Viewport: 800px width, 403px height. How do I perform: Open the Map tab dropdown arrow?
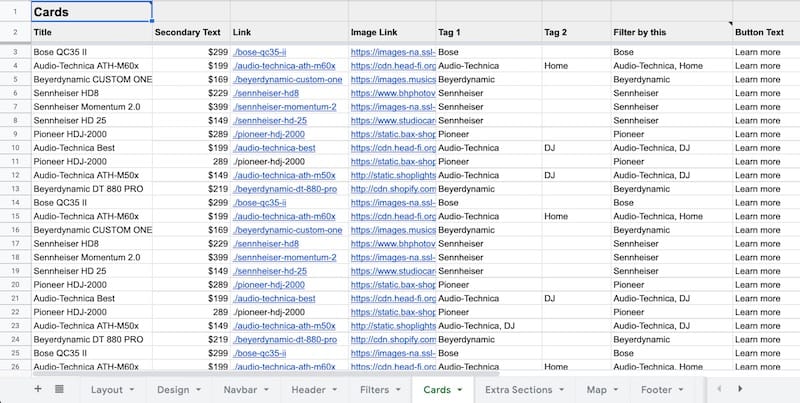tap(615, 390)
